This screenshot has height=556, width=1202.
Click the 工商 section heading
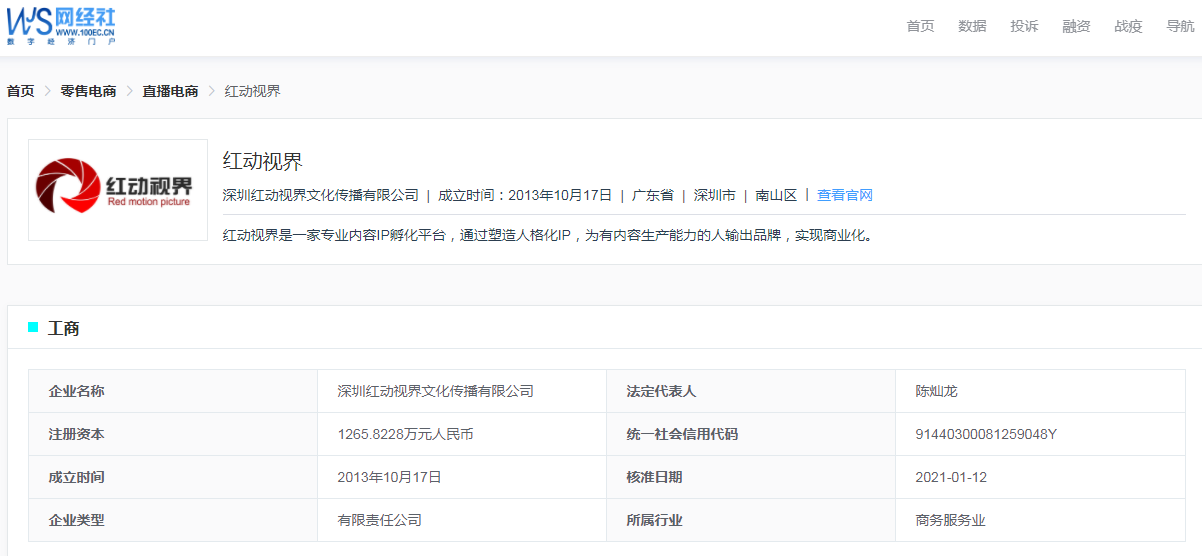point(64,328)
